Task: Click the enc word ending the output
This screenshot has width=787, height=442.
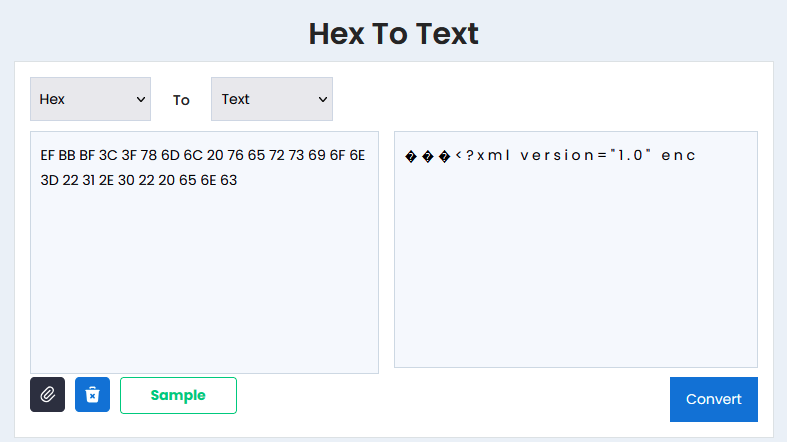Action: point(678,156)
